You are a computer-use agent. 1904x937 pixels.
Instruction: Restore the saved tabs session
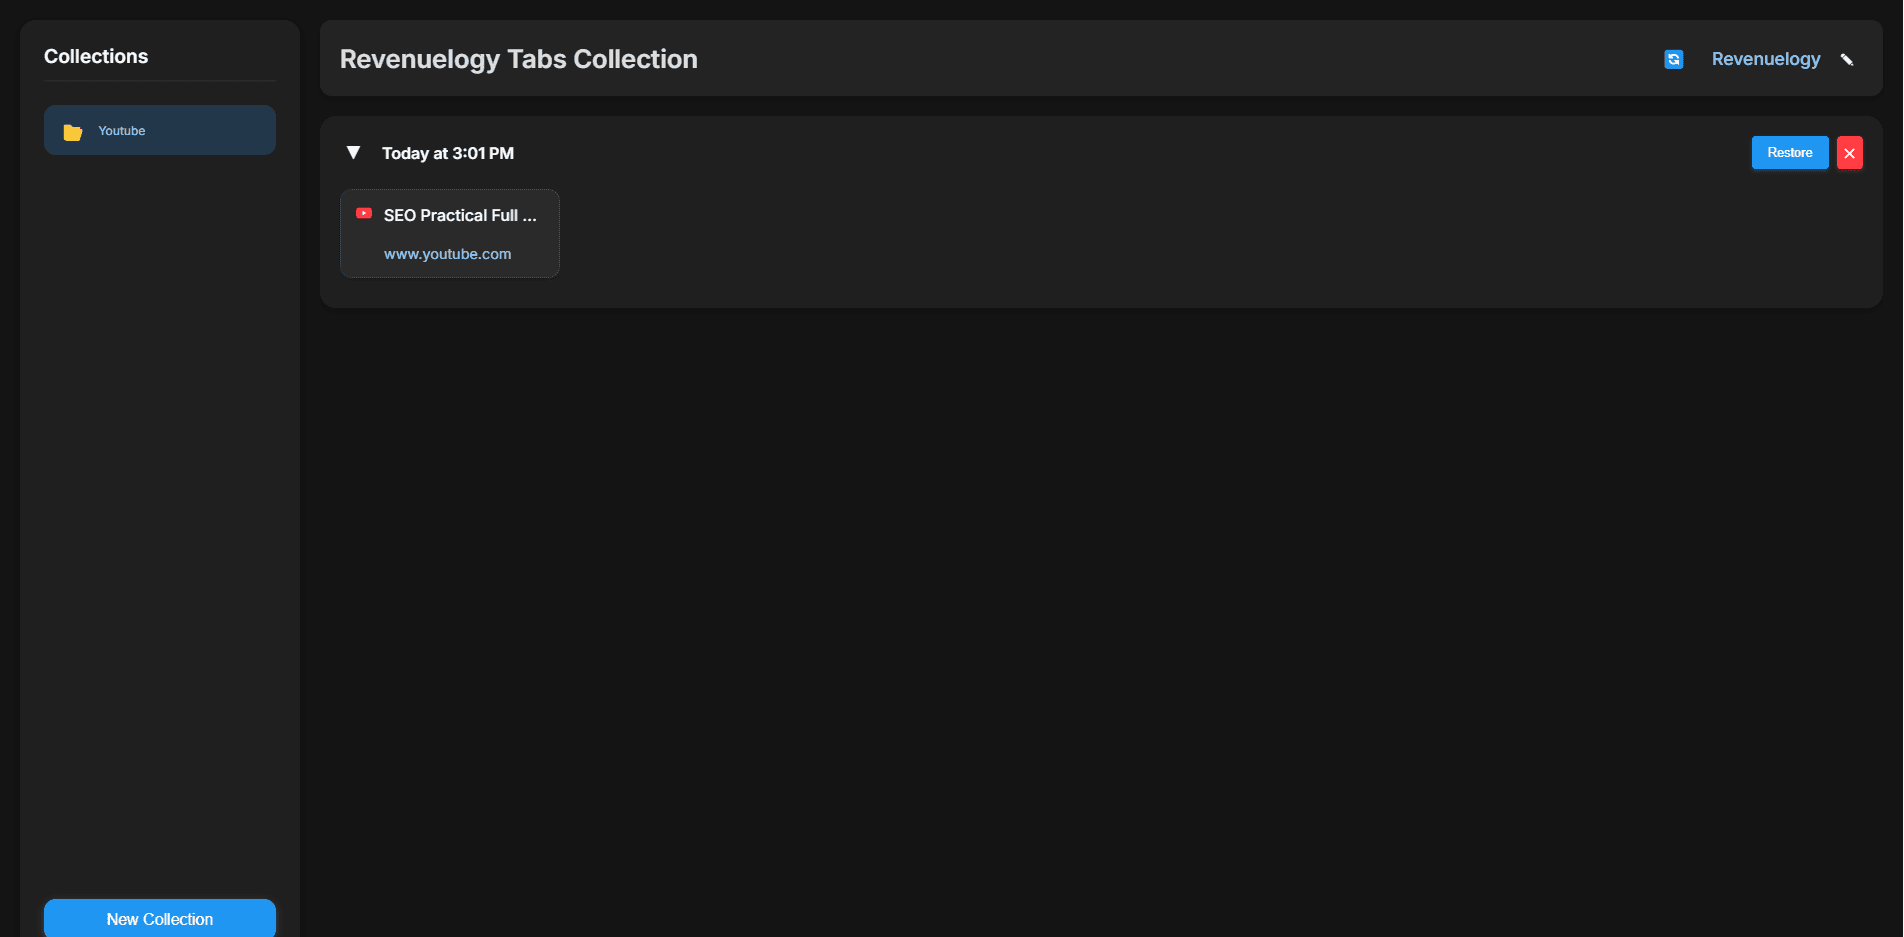1789,153
